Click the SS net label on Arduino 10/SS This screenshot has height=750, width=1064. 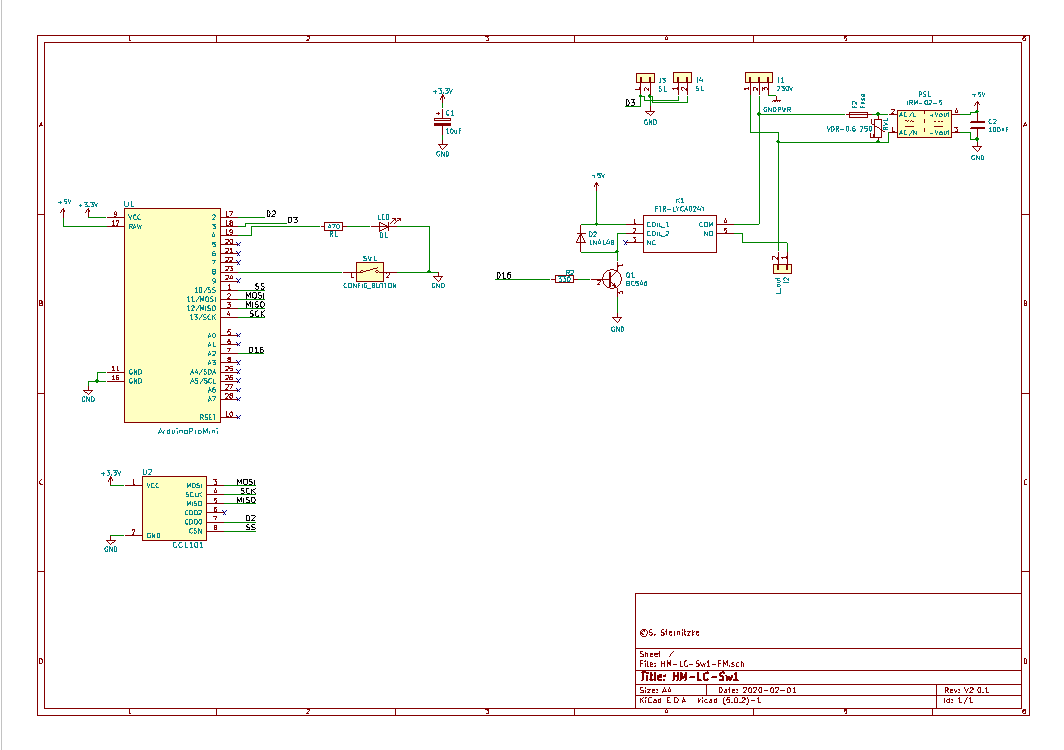pos(260,287)
